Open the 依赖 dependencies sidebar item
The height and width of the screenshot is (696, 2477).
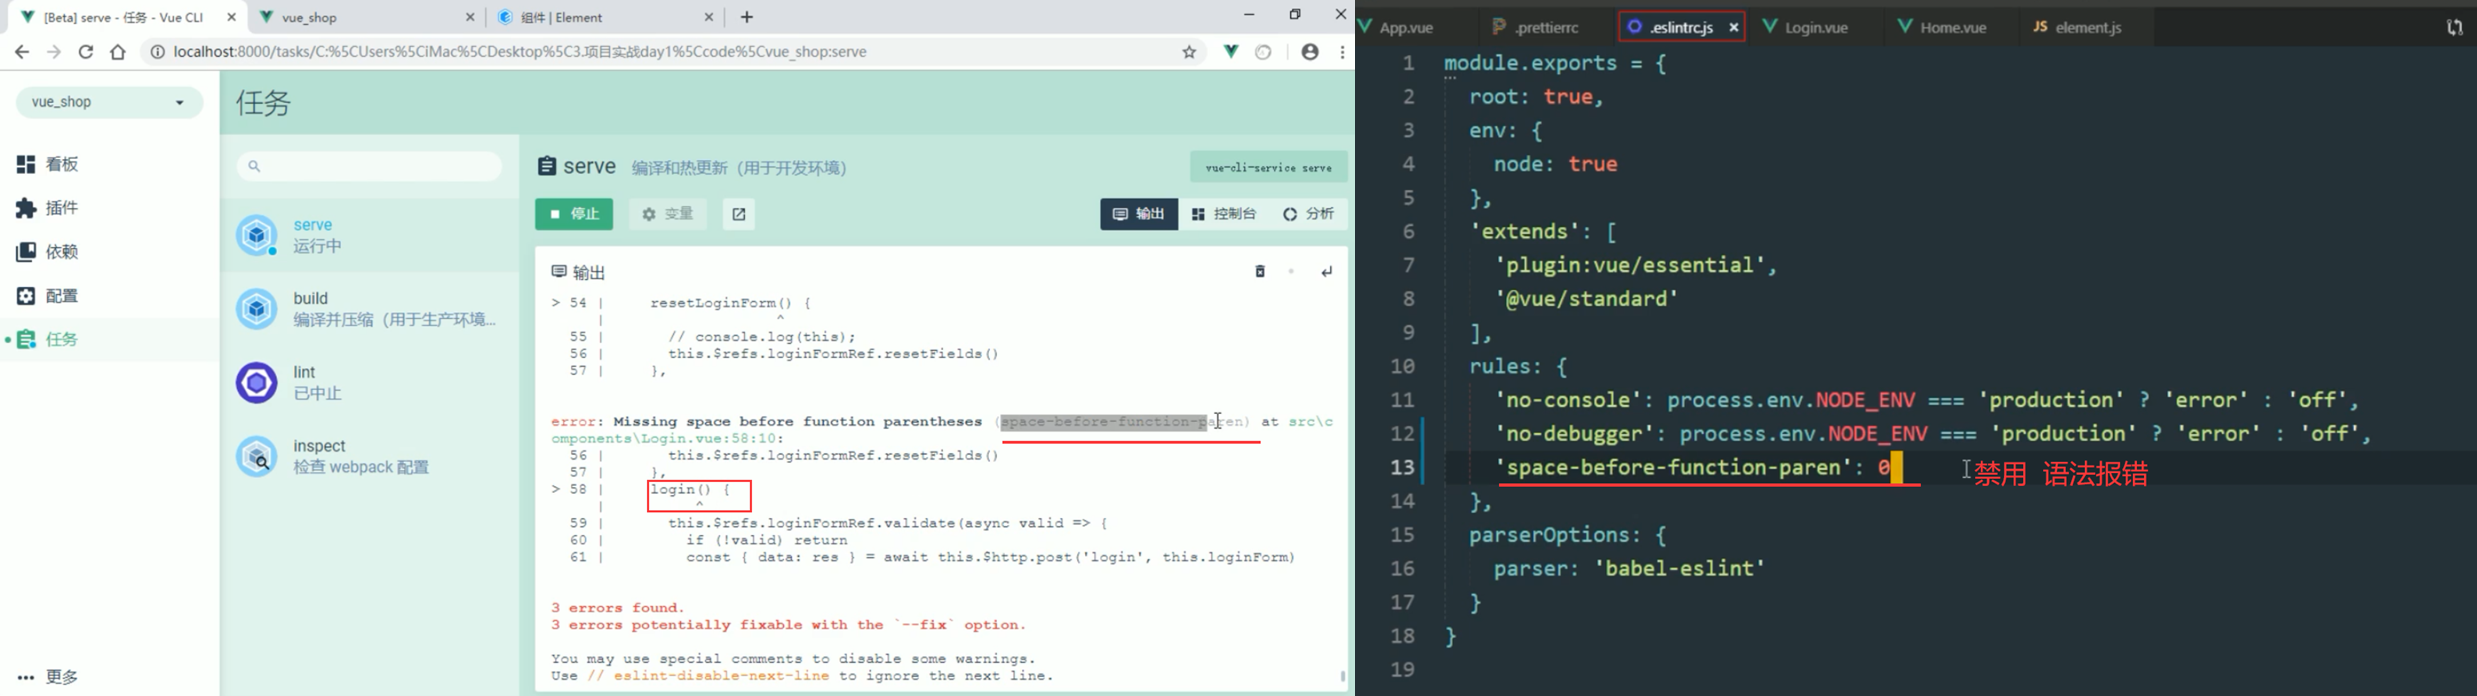pyautogui.click(x=48, y=252)
